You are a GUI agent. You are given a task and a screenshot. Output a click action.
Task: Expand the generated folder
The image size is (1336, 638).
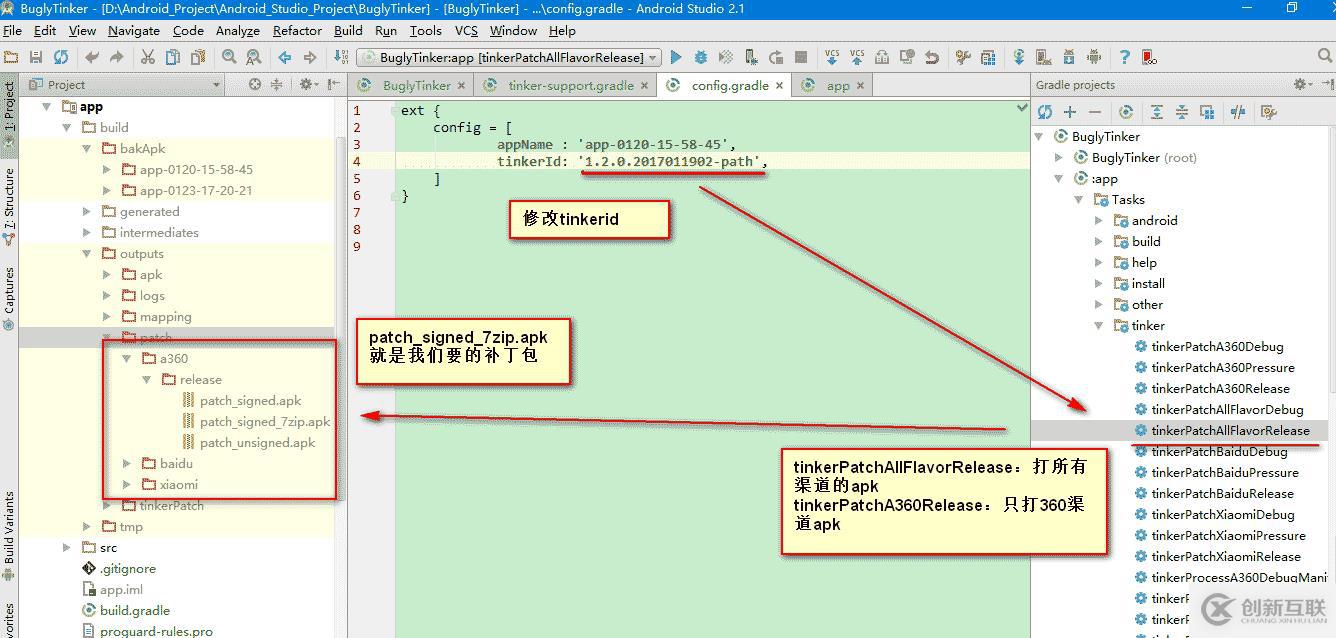tap(87, 212)
